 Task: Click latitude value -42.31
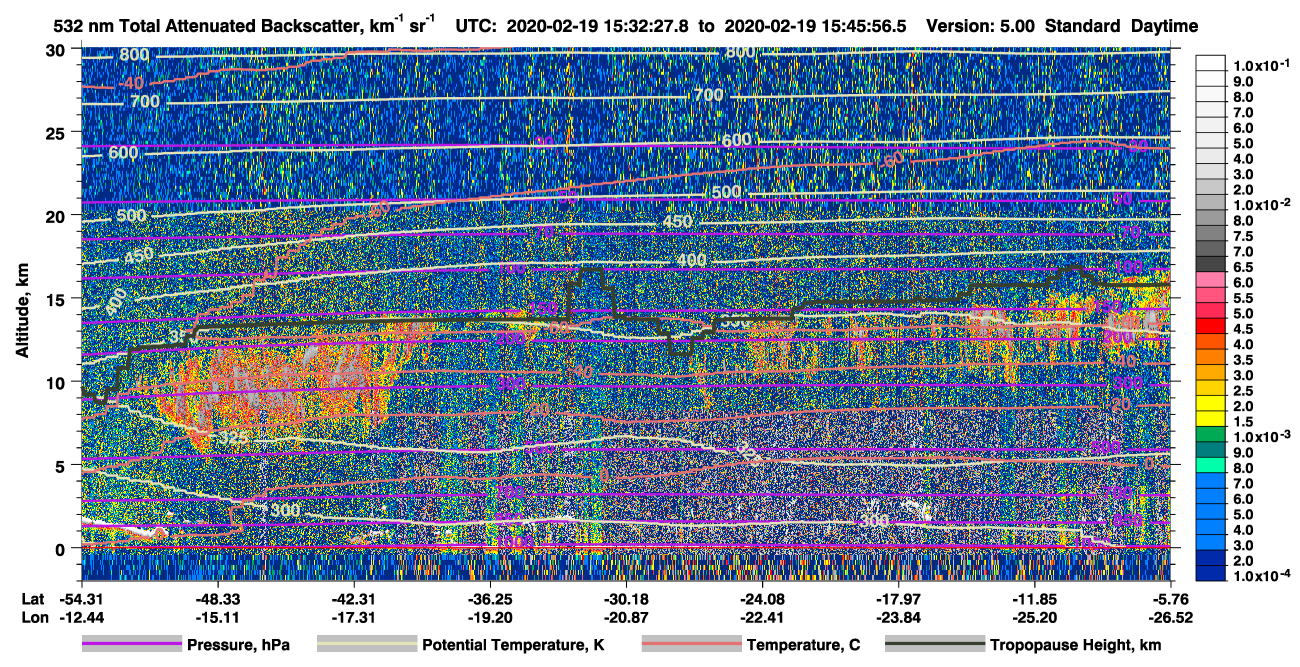[353, 599]
